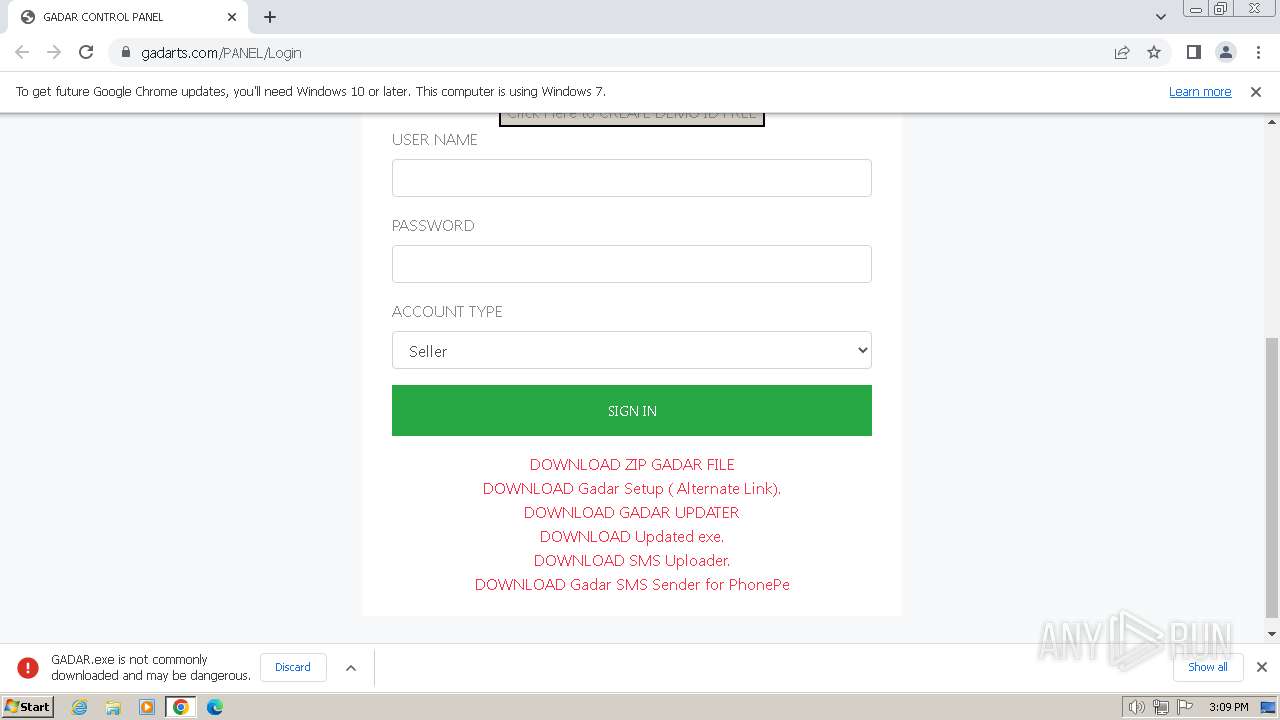This screenshot has height=720, width=1280.
Task: Click the Action Center flag icon
Action: coord(1185,707)
